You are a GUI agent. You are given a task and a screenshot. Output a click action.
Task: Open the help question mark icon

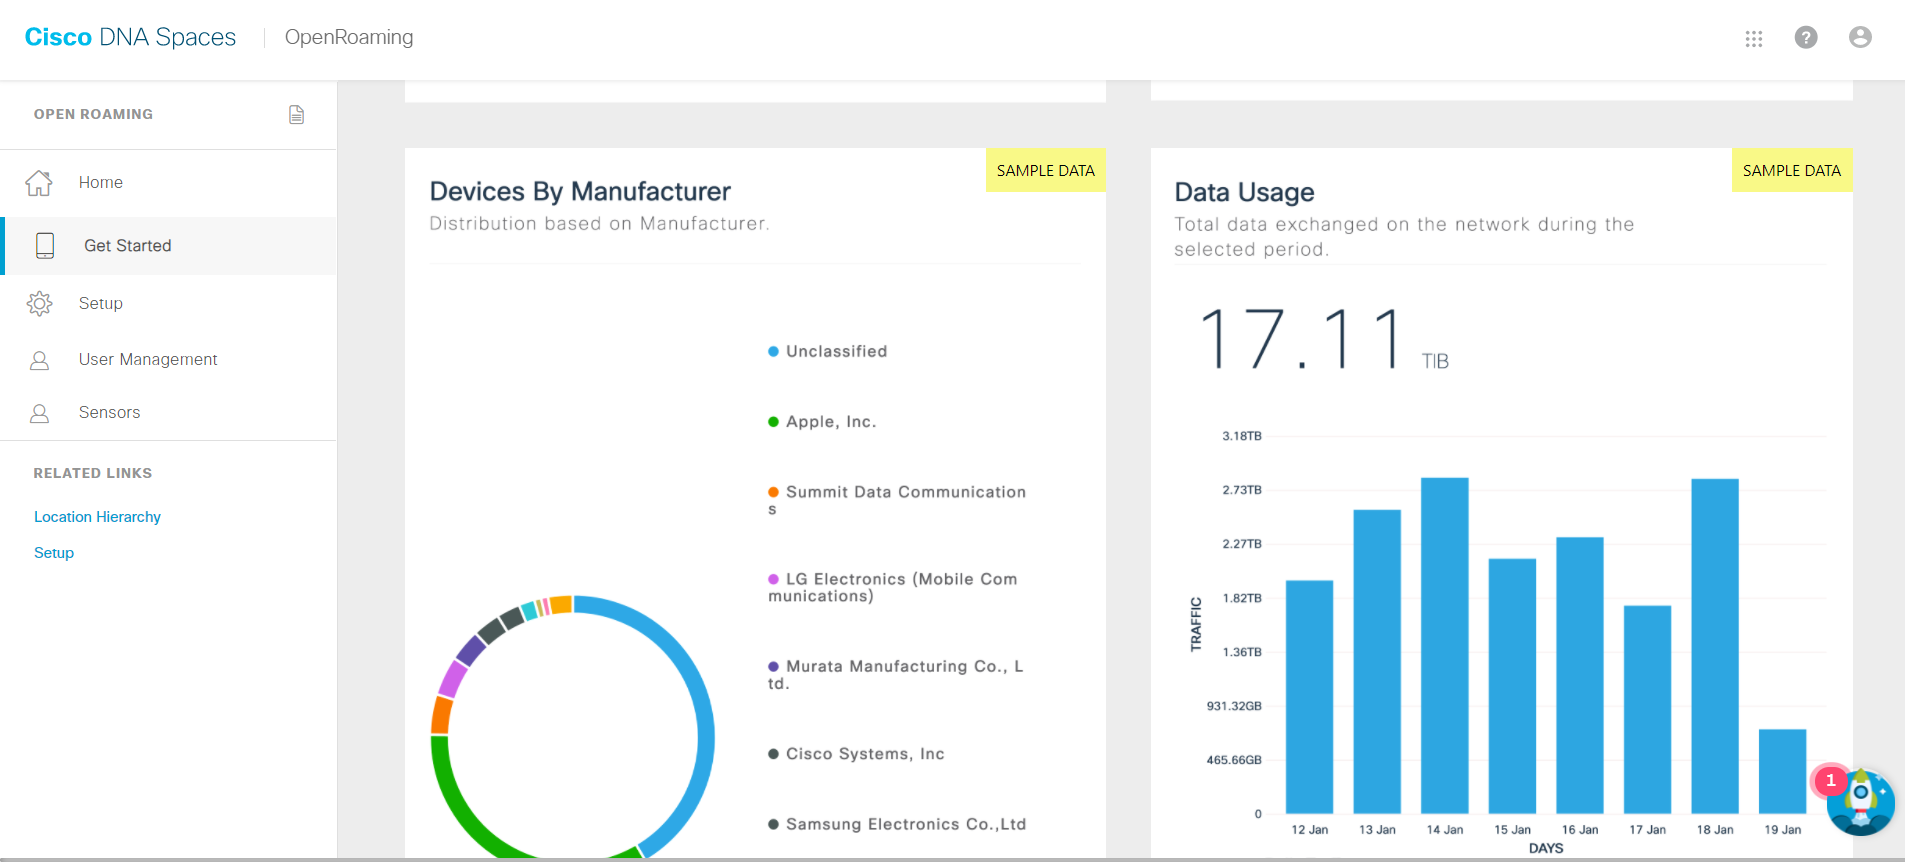click(1806, 37)
